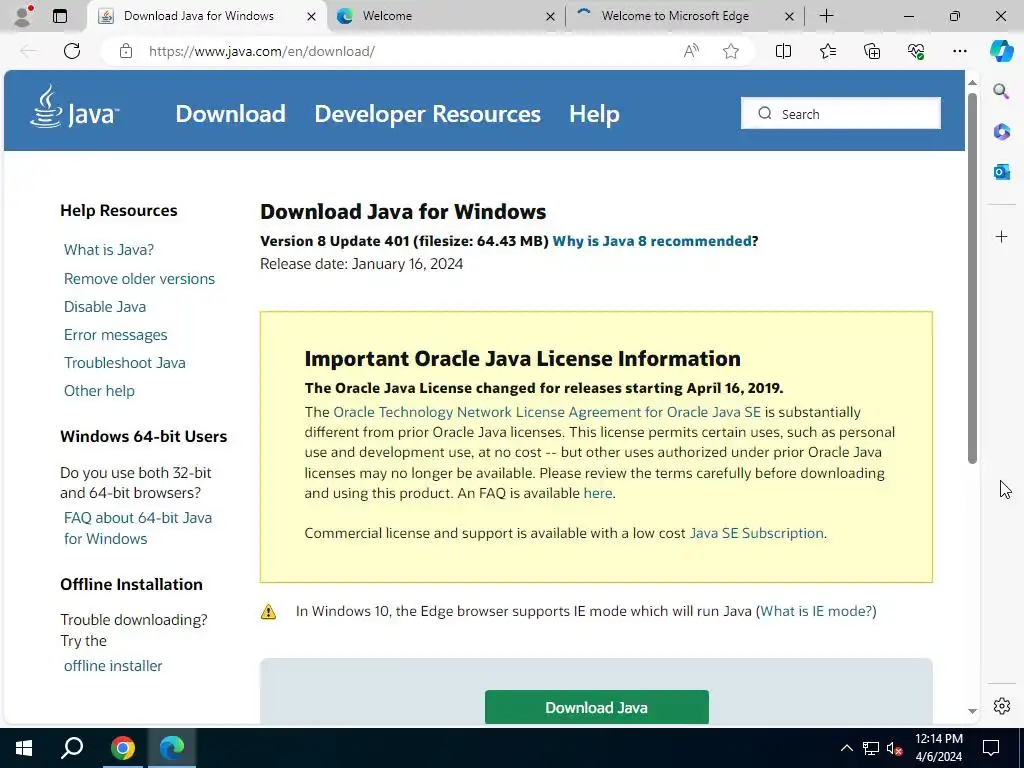The image size is (1024, 768).
Task: Refresh the page with the reload icon
Action: [72, 51]
